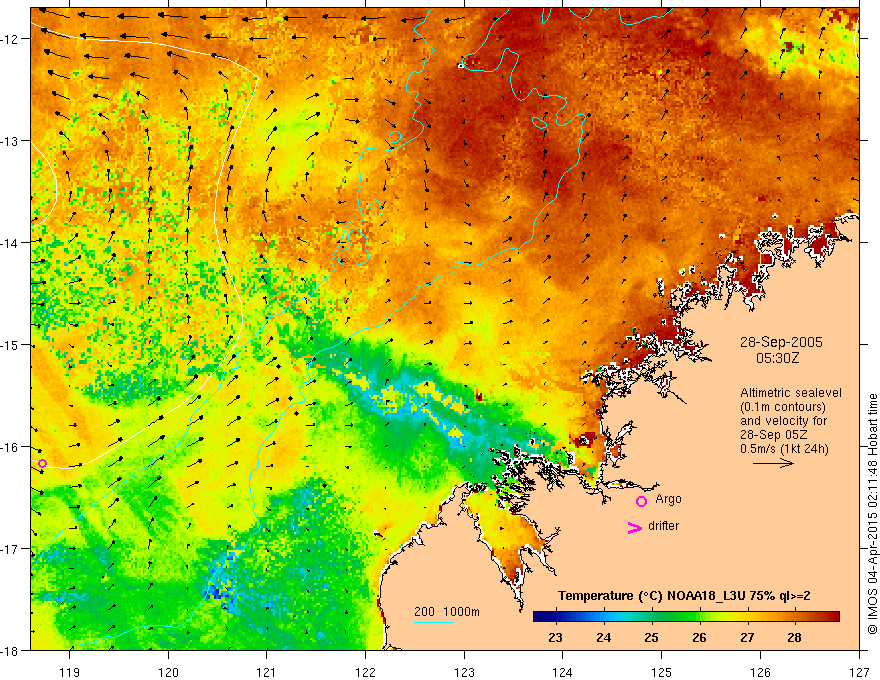Click latitude axis label -12
880x680 pixels.
coord(11,39)
